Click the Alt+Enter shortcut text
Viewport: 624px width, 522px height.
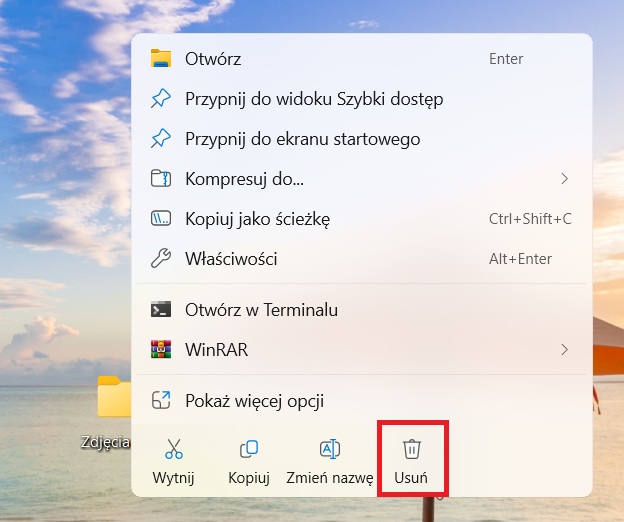520,259
